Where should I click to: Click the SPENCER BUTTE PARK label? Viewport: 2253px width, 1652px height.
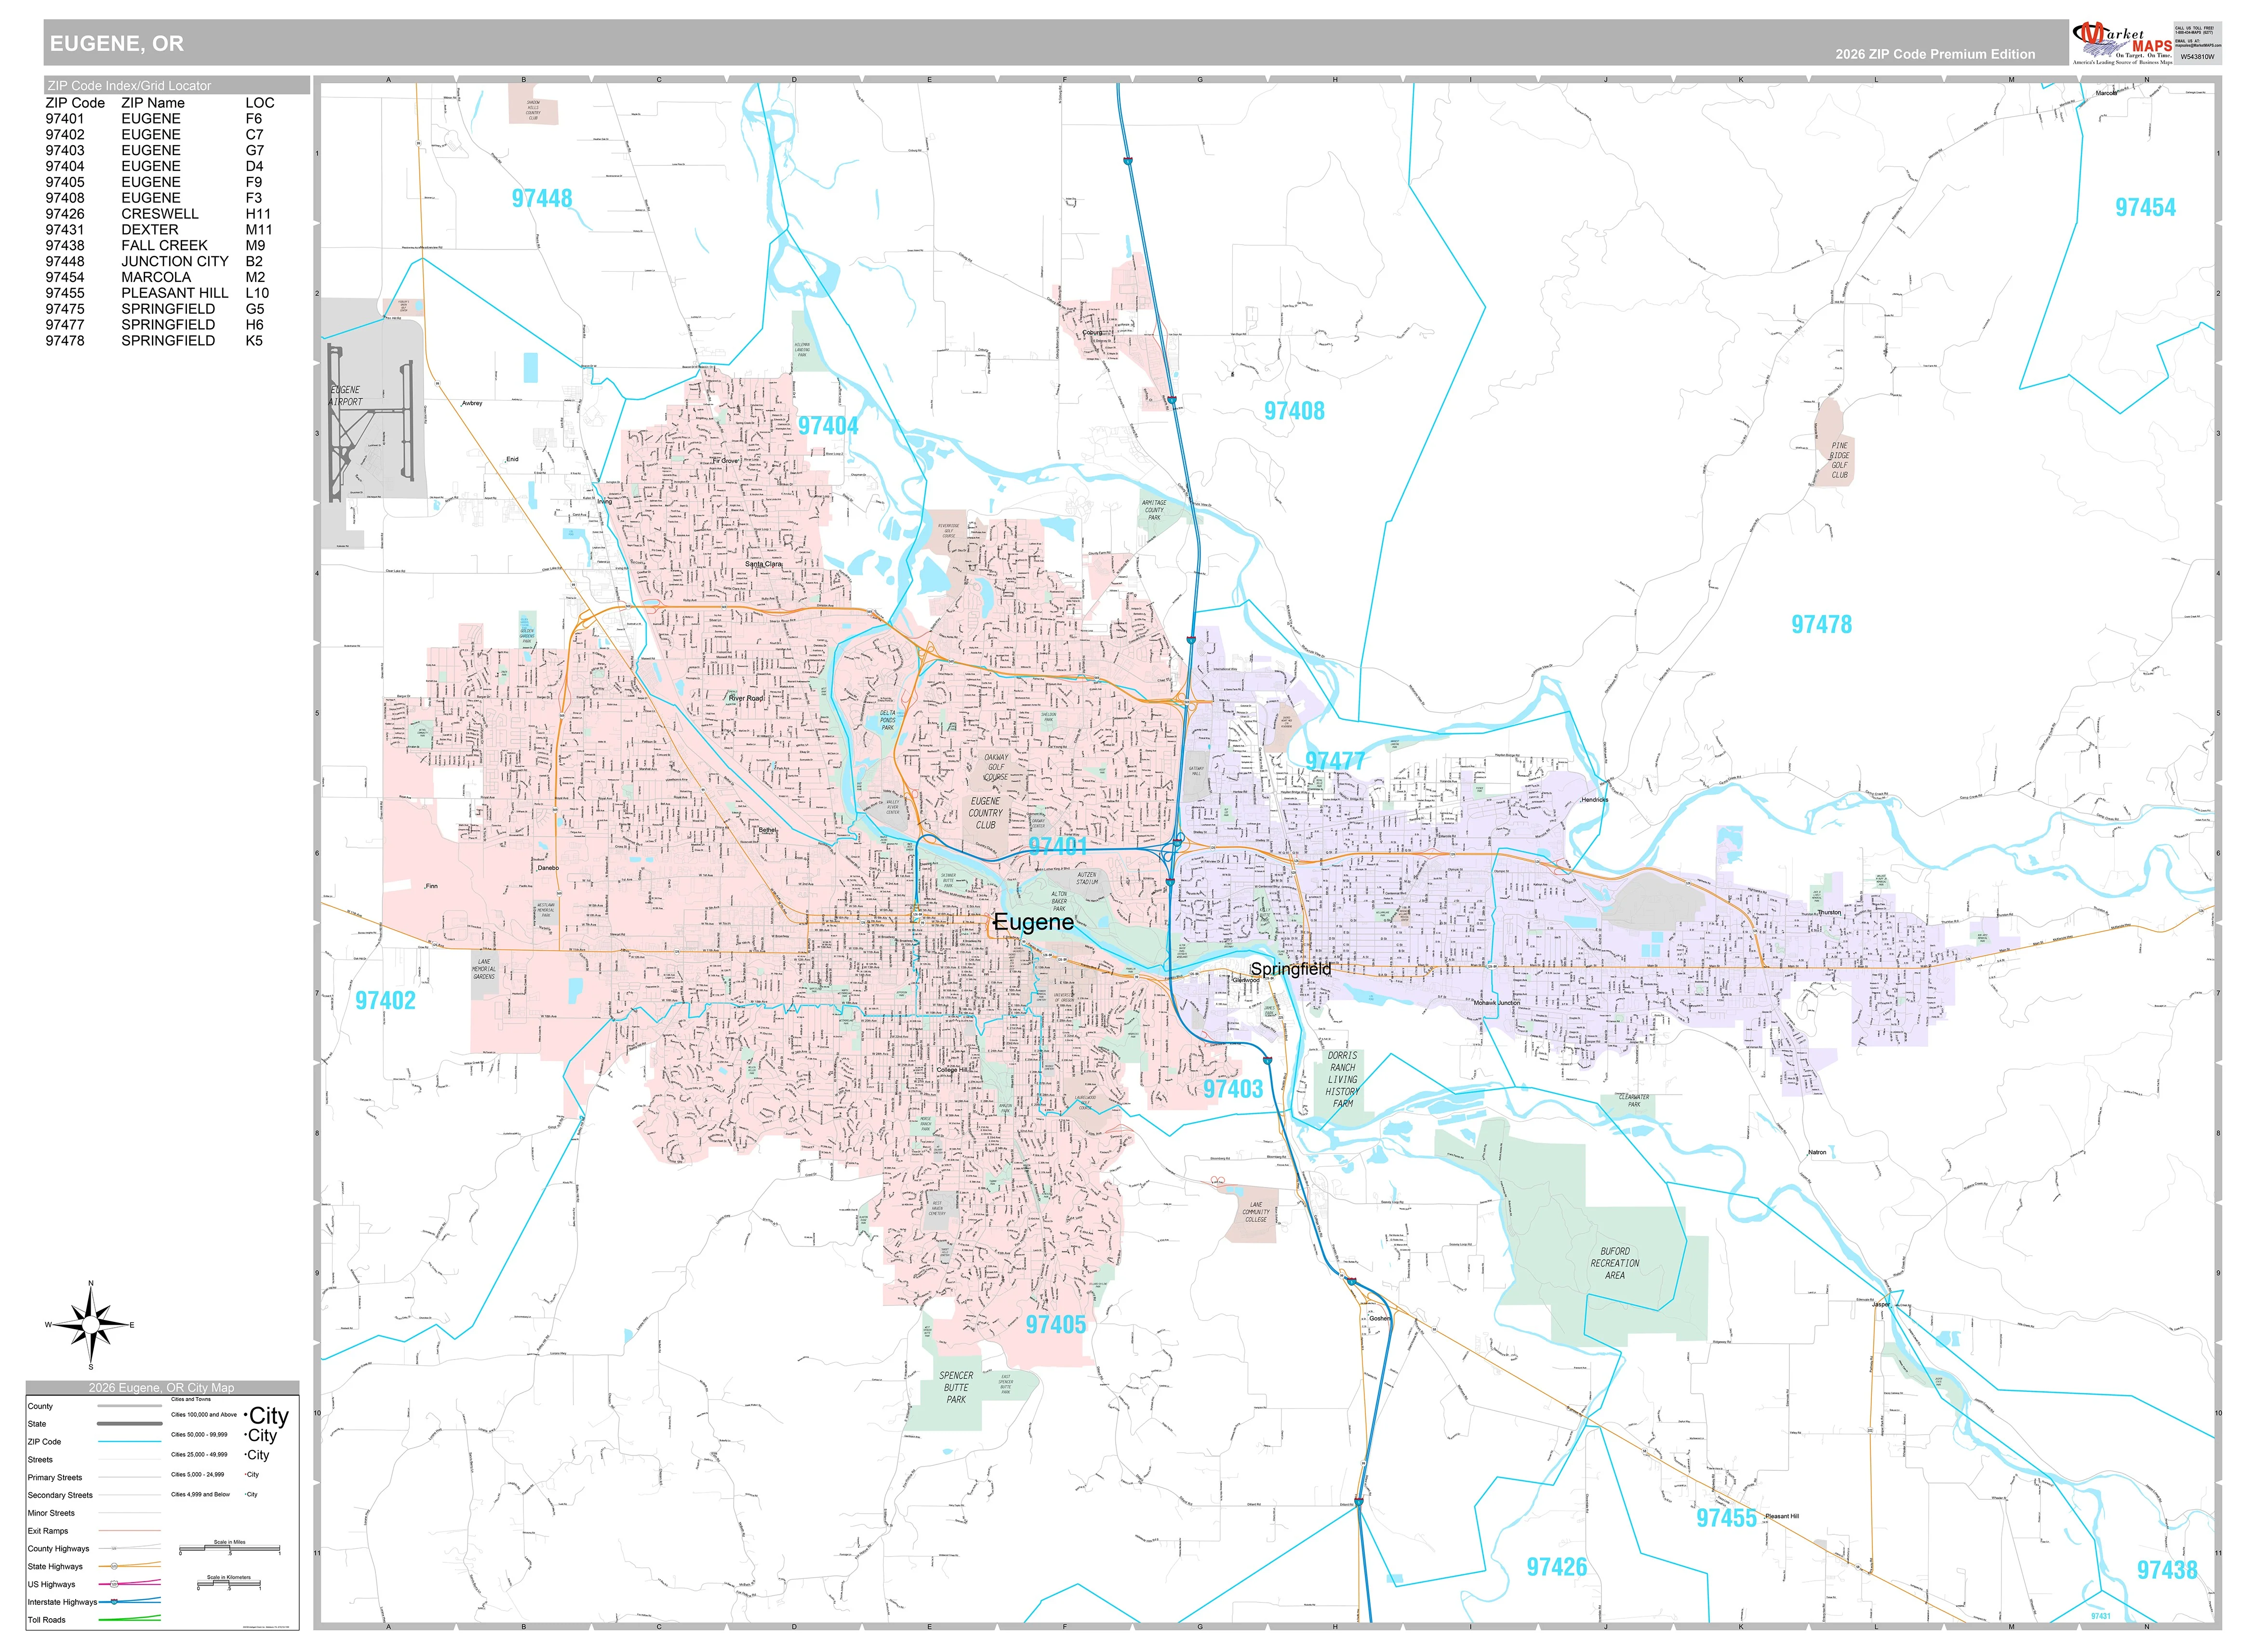click(x=956, y=1387)
